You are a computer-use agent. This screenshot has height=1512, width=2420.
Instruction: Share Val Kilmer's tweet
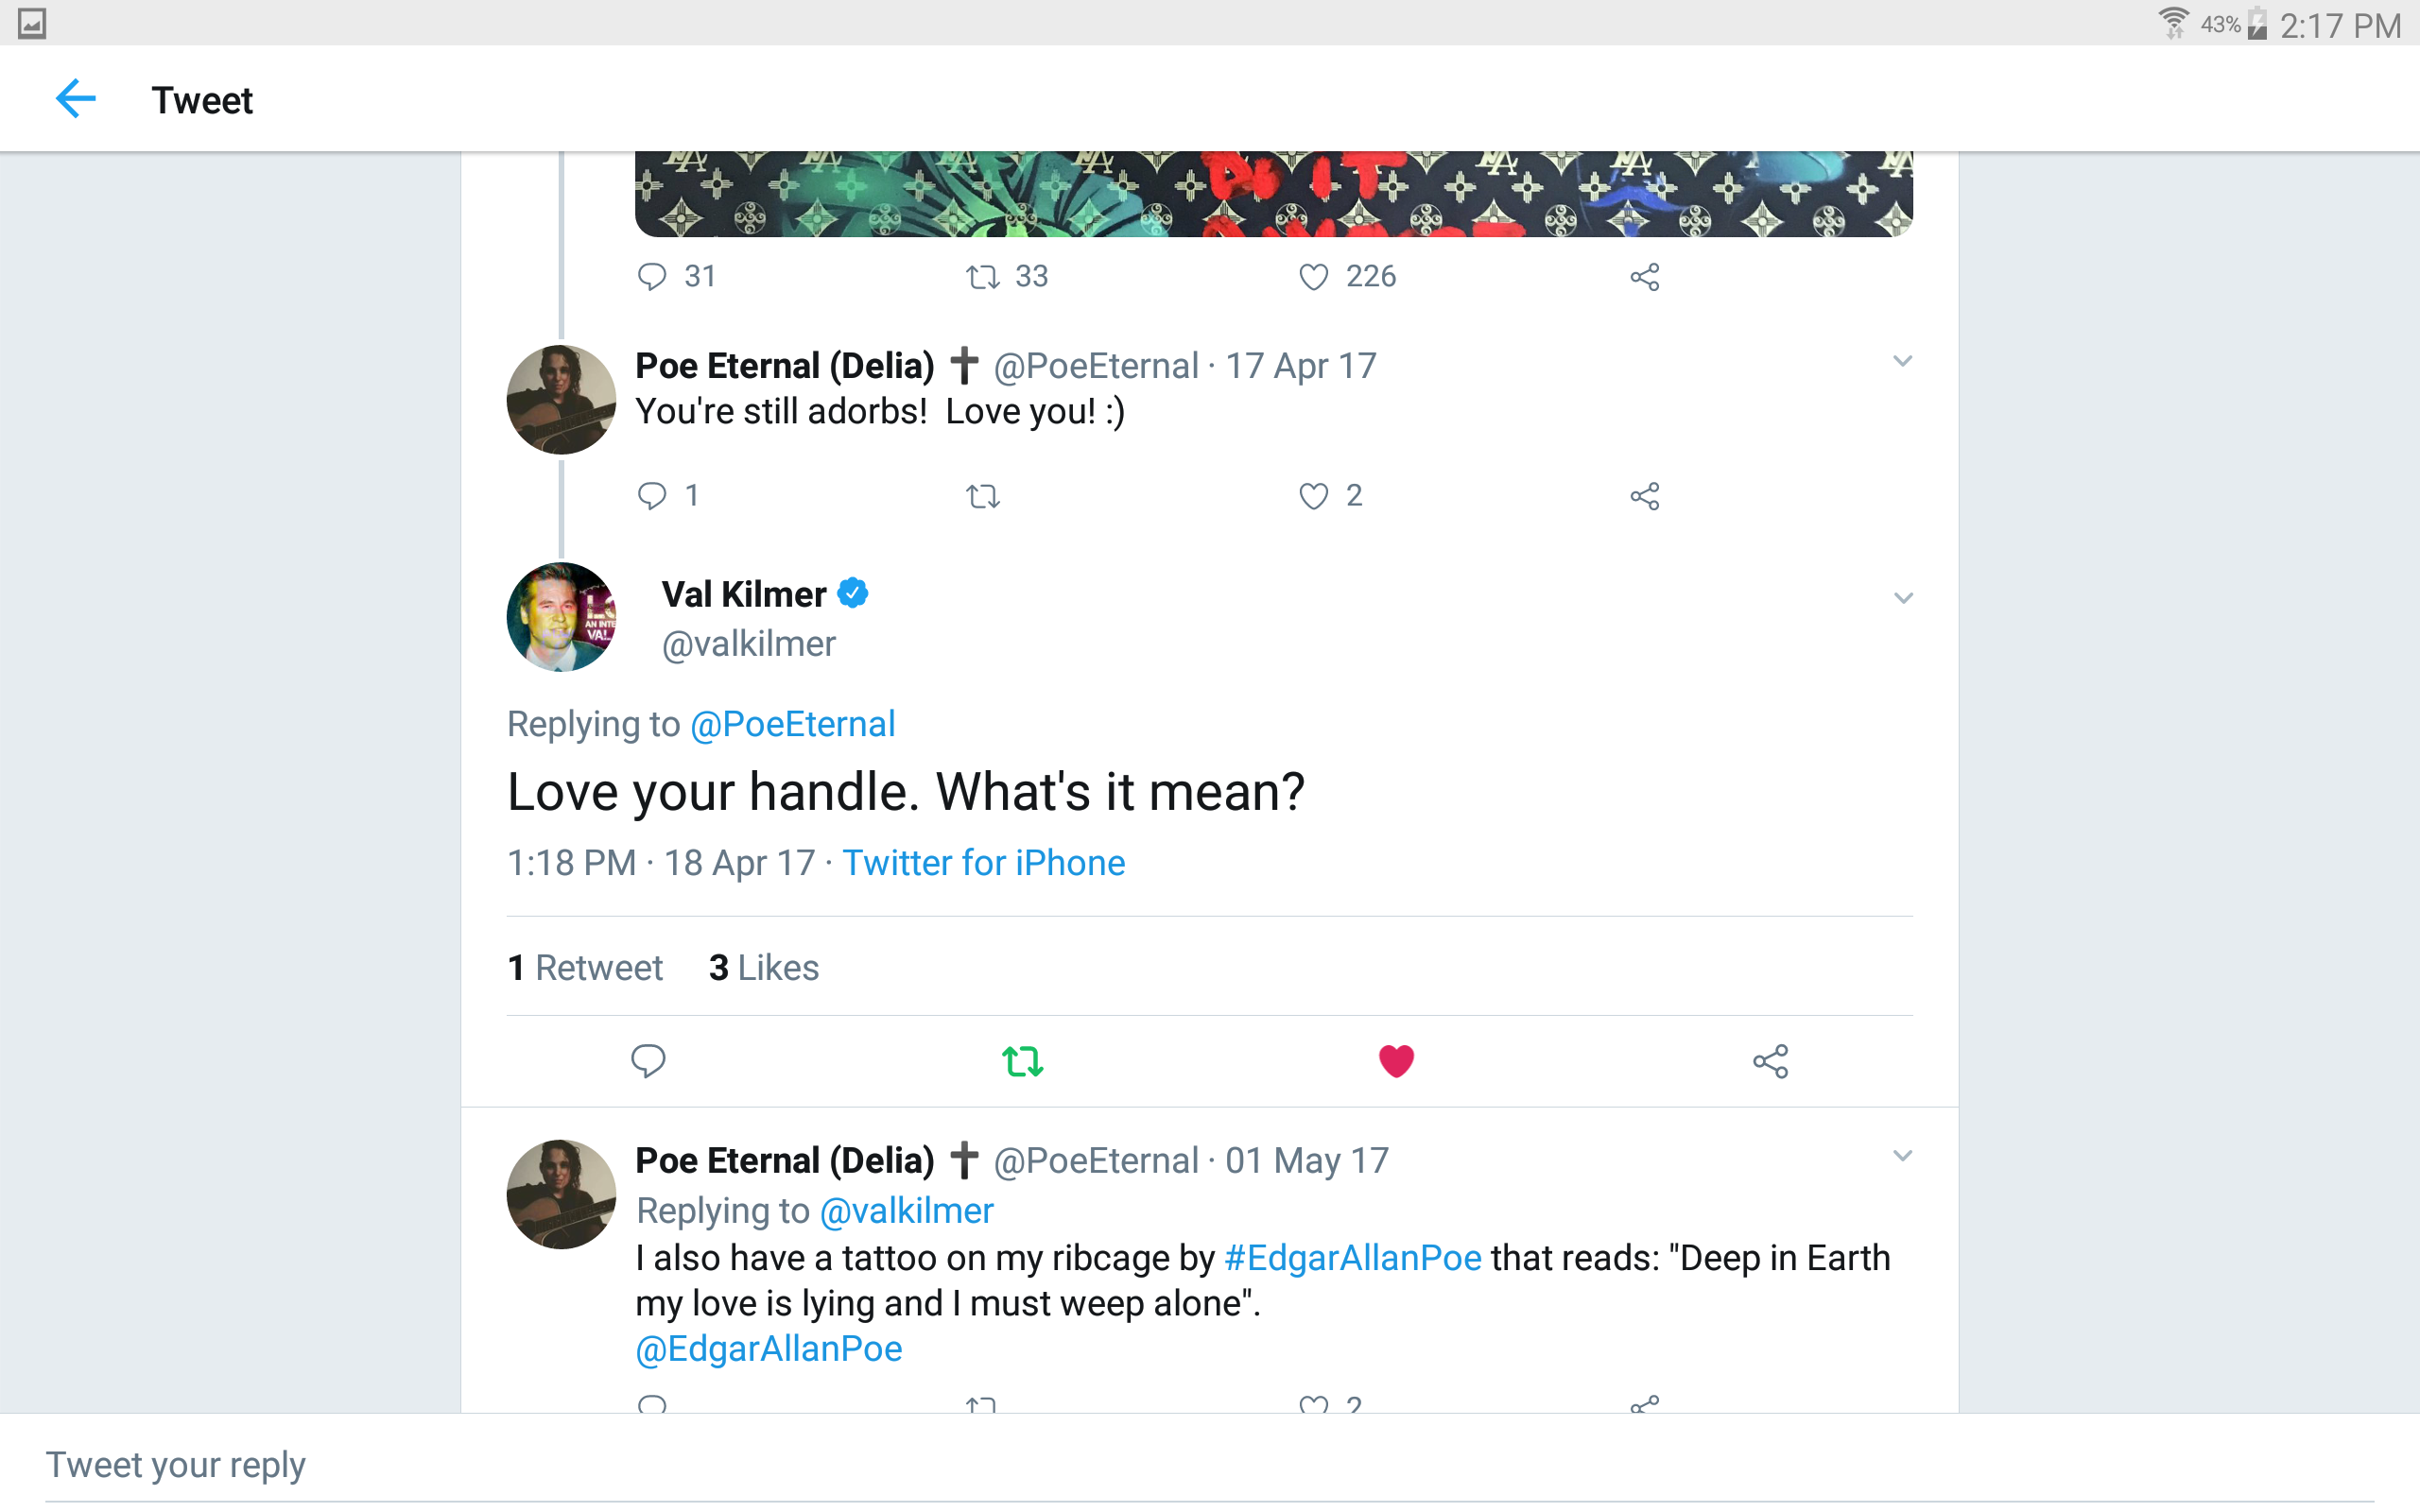(x=1770, y=1061)
